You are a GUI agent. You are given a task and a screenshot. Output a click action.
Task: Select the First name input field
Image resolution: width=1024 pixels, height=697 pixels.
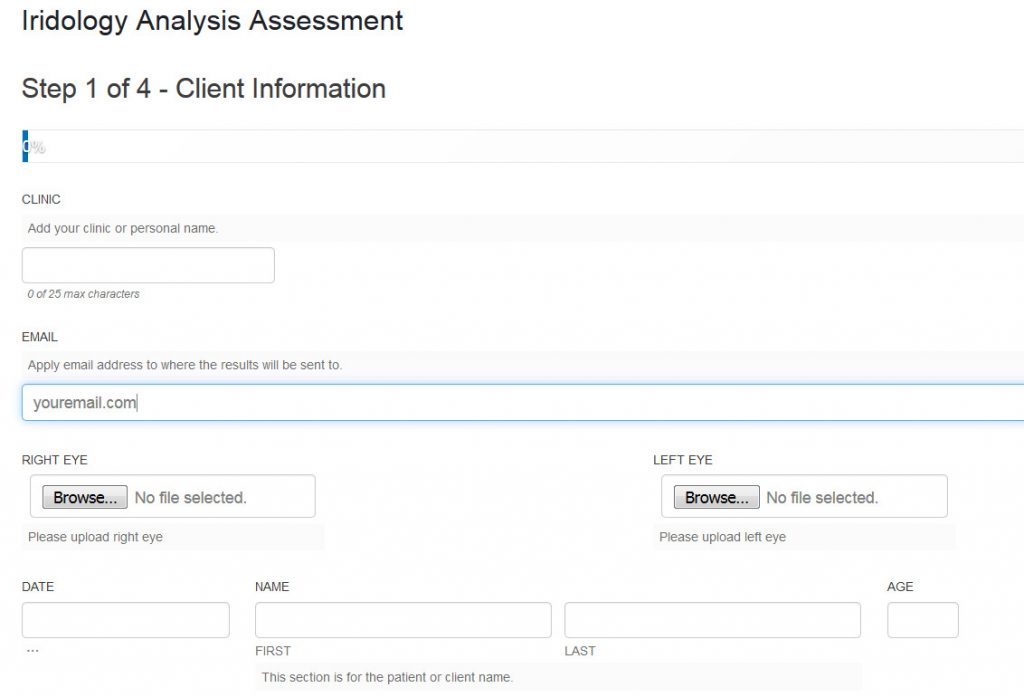[x=403, y=620]
